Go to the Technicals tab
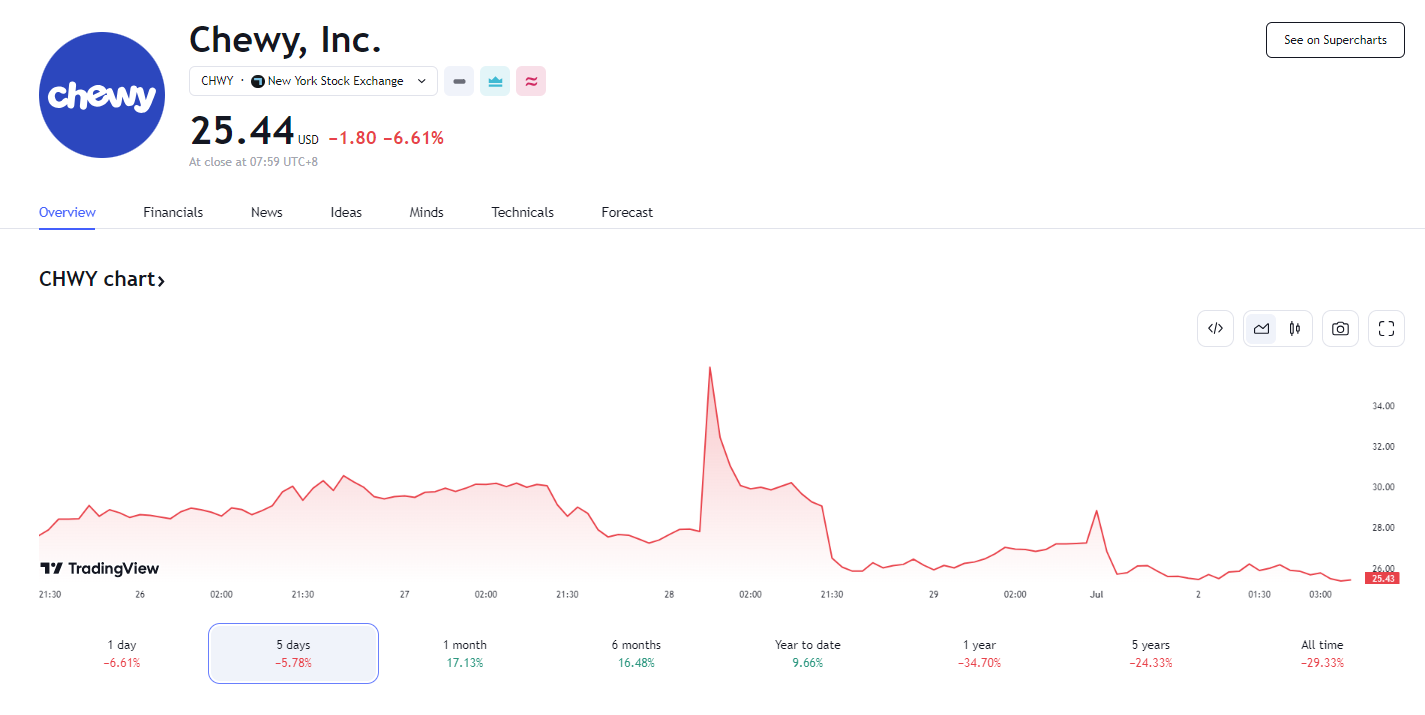Screen dimensions: 1425x715 [x=522, y=212]
